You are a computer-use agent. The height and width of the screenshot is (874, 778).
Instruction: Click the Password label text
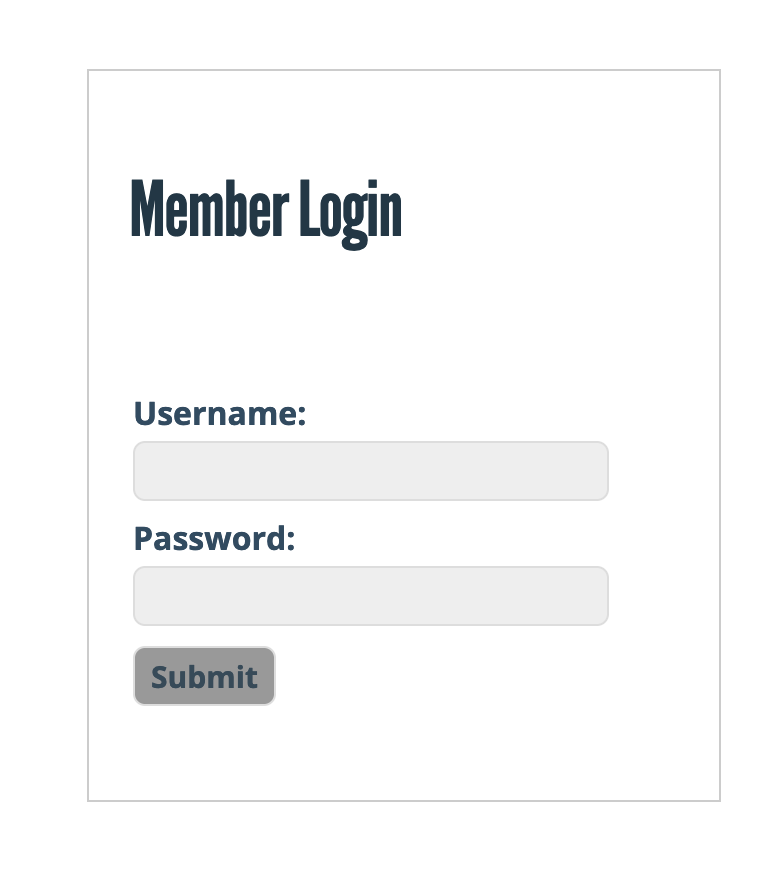click(214, 538)
